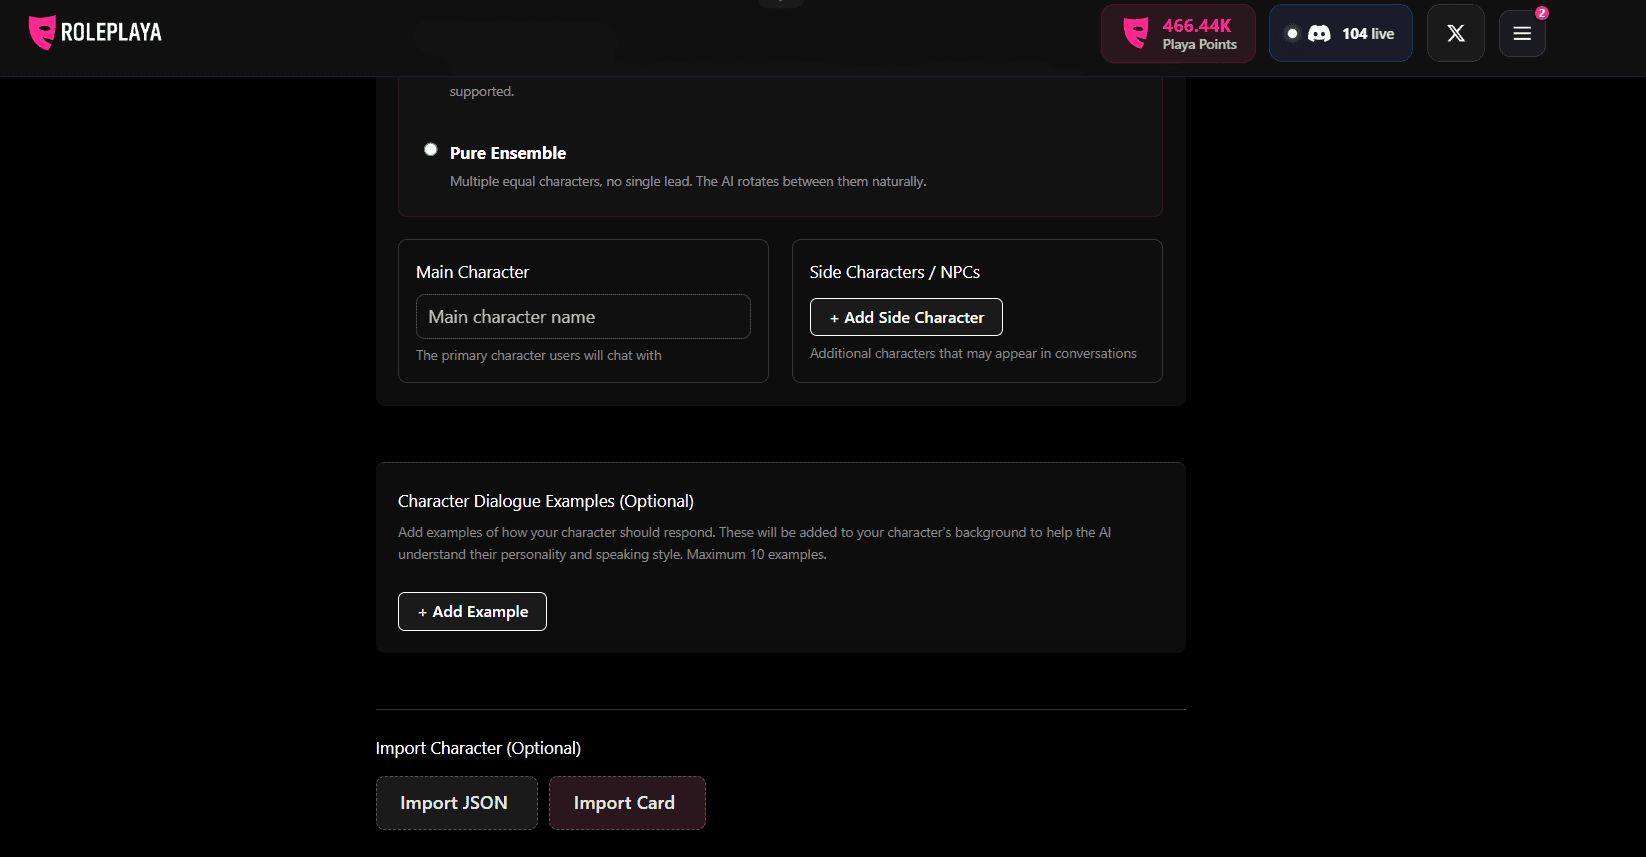Open the hamburger menu
Image resolution: width=1646 pixels, height=857 pixels.
tap(1522, 34)
